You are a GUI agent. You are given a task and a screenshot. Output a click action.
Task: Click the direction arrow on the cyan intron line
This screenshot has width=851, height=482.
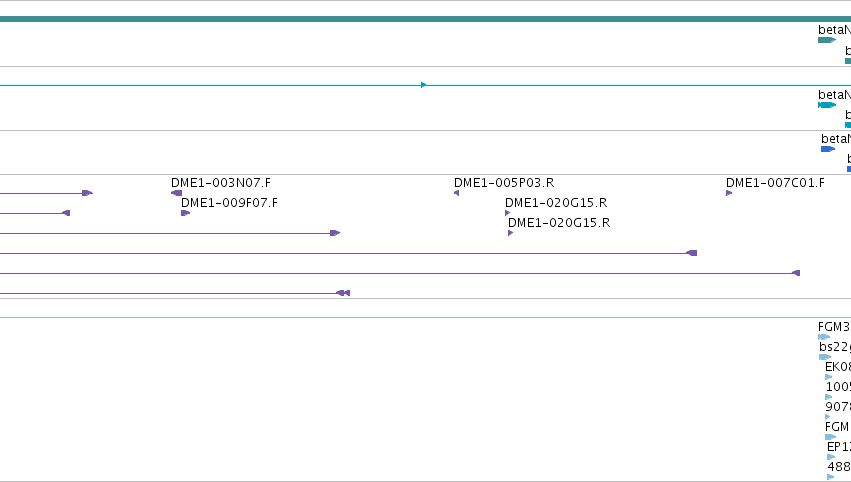[423, 85]
